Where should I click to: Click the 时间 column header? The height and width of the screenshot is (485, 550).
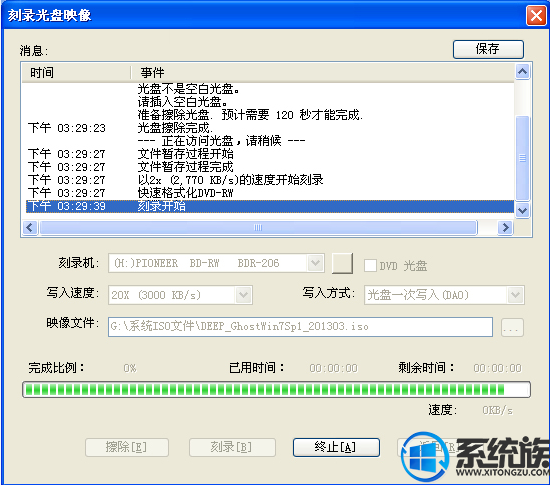click(x=76, y=73)
